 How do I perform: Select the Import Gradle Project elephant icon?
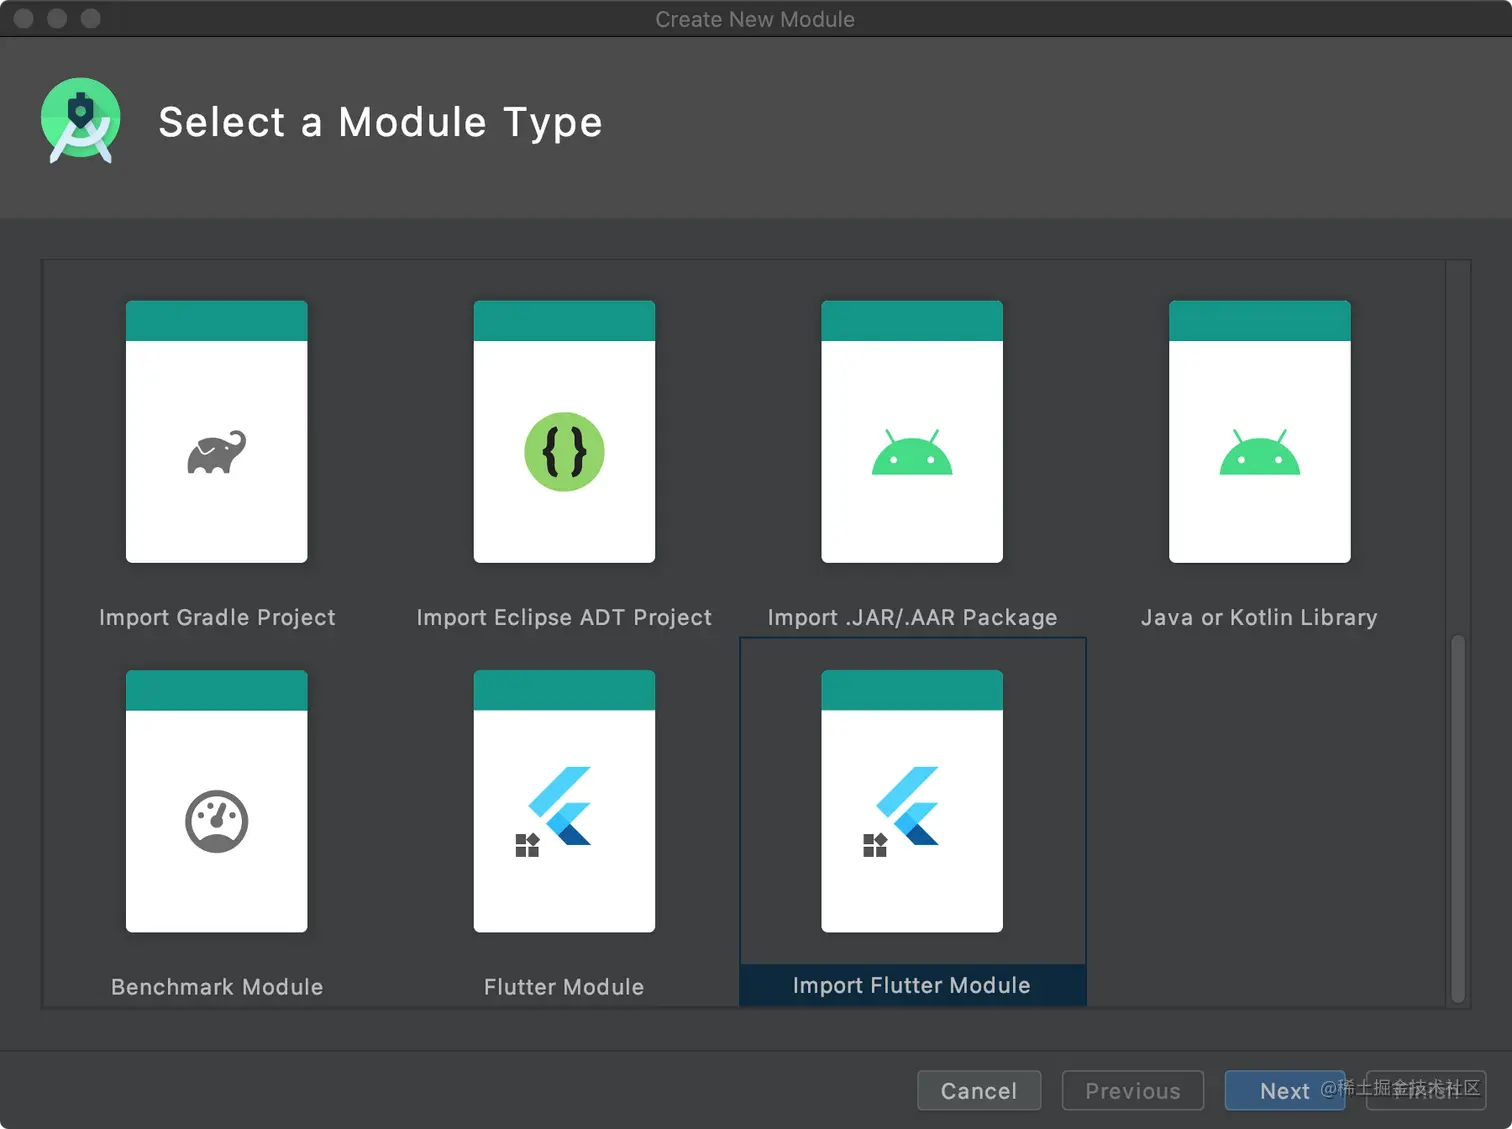click(x=216, y=453)
